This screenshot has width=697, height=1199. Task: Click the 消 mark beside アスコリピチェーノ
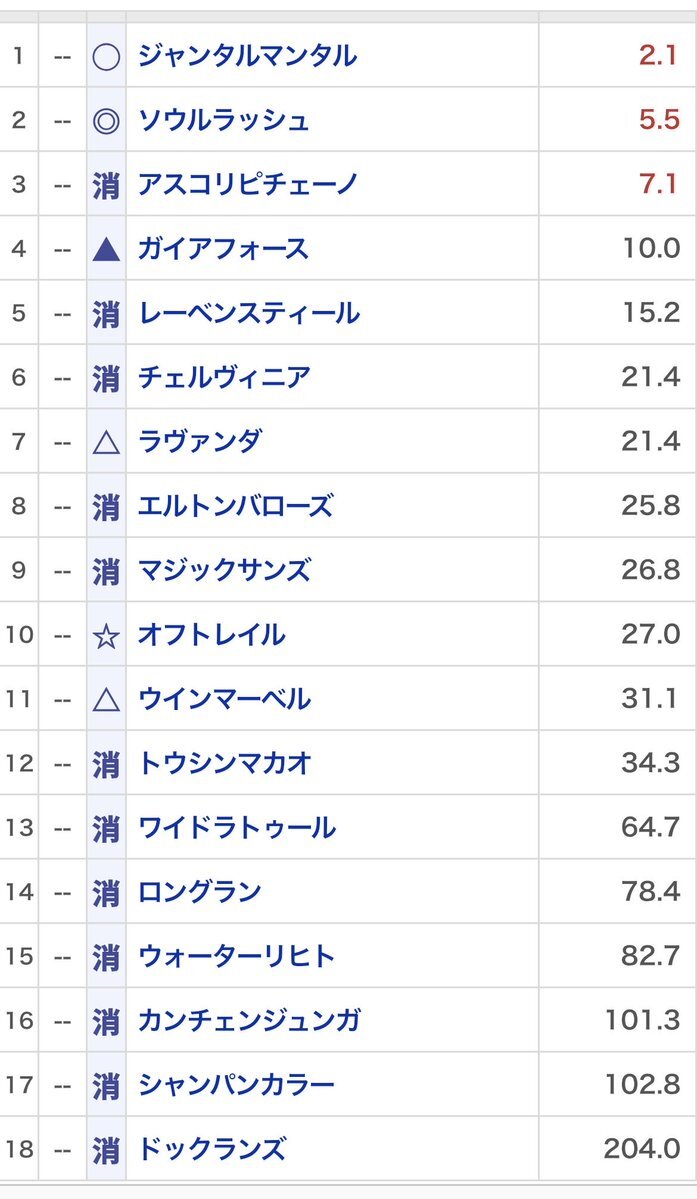(x=106, y=185)
